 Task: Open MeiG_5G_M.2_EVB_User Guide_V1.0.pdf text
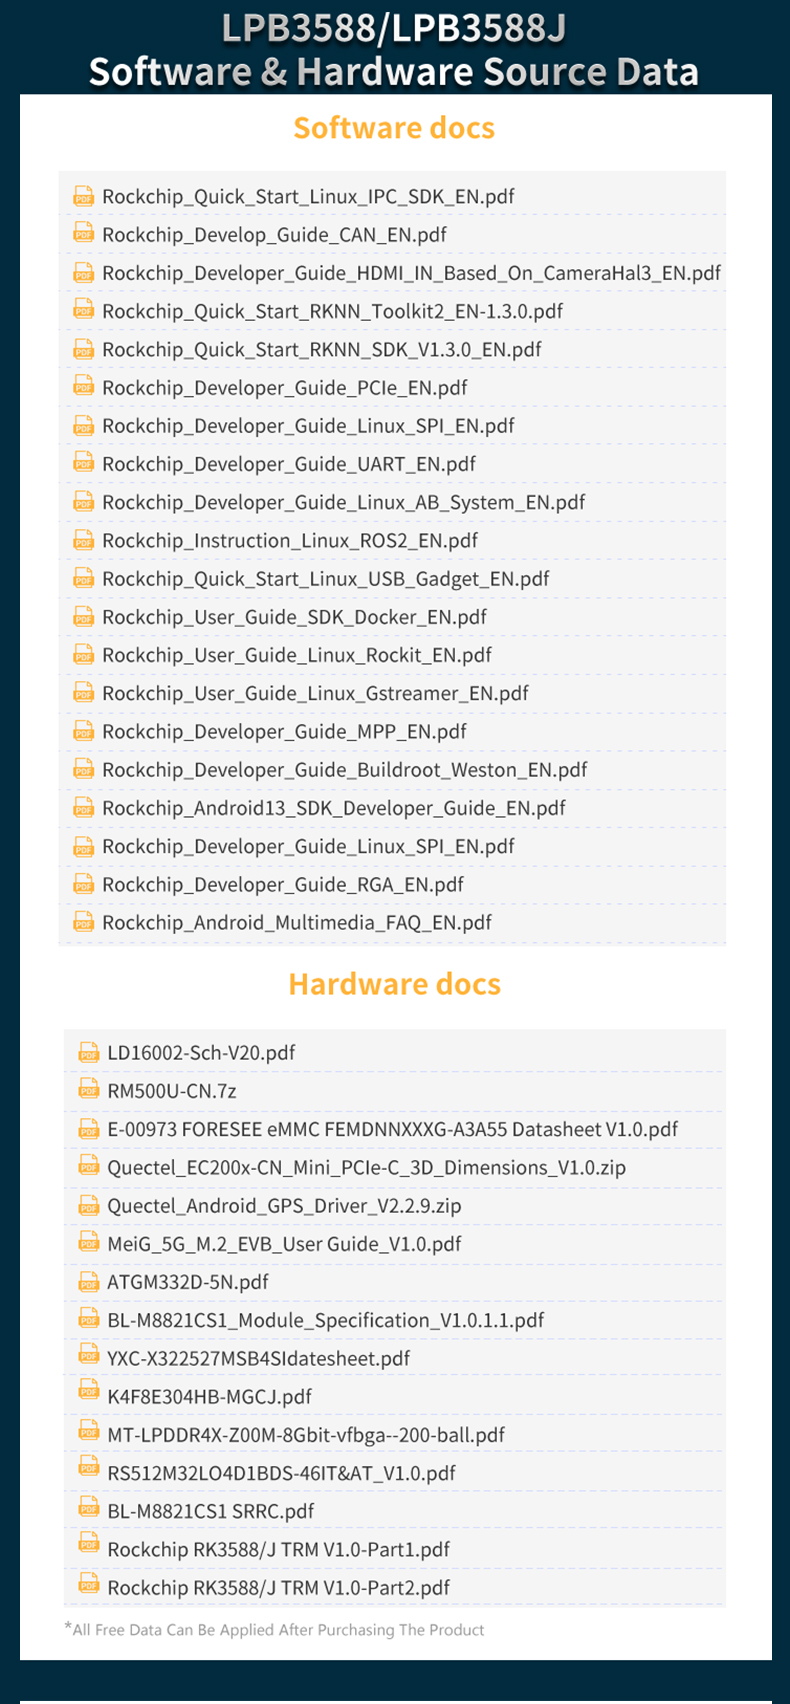click(x=284, y=1244)
